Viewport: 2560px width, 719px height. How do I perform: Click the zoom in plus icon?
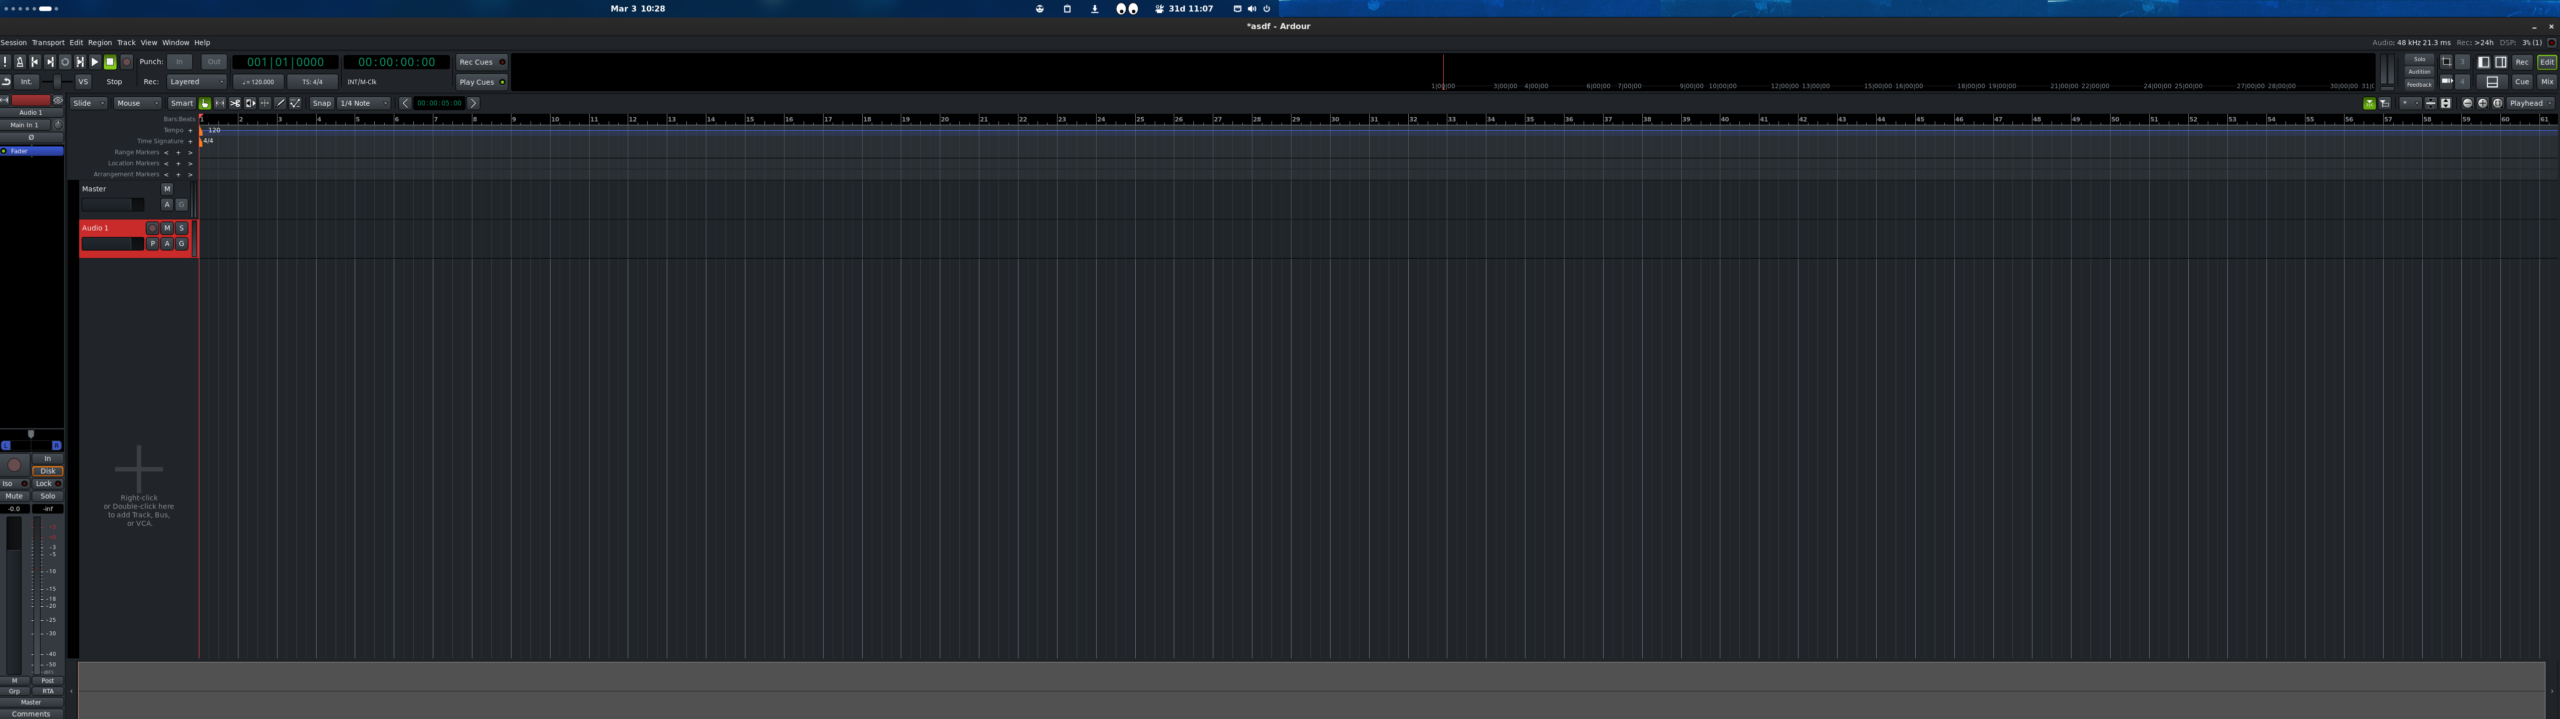click(2482, 103)
